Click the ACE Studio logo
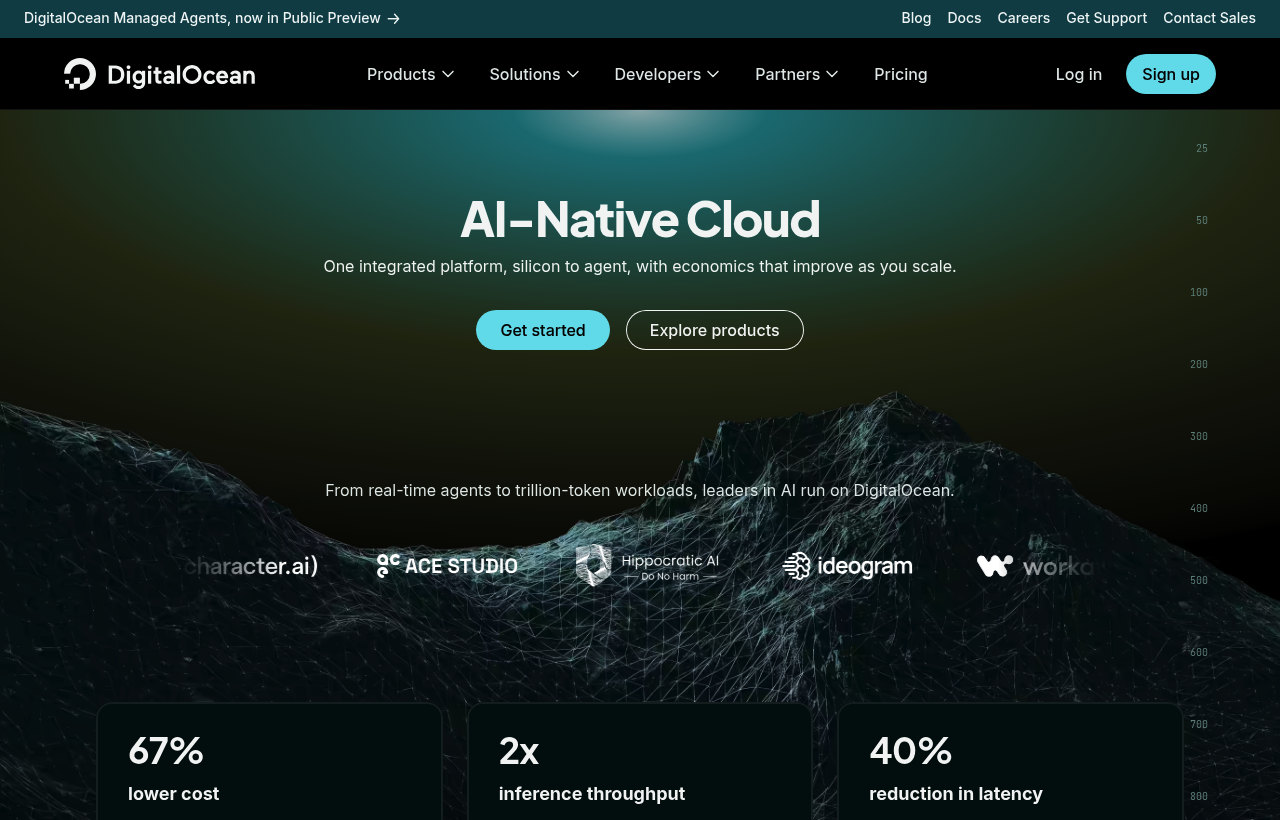 point(447,566)
